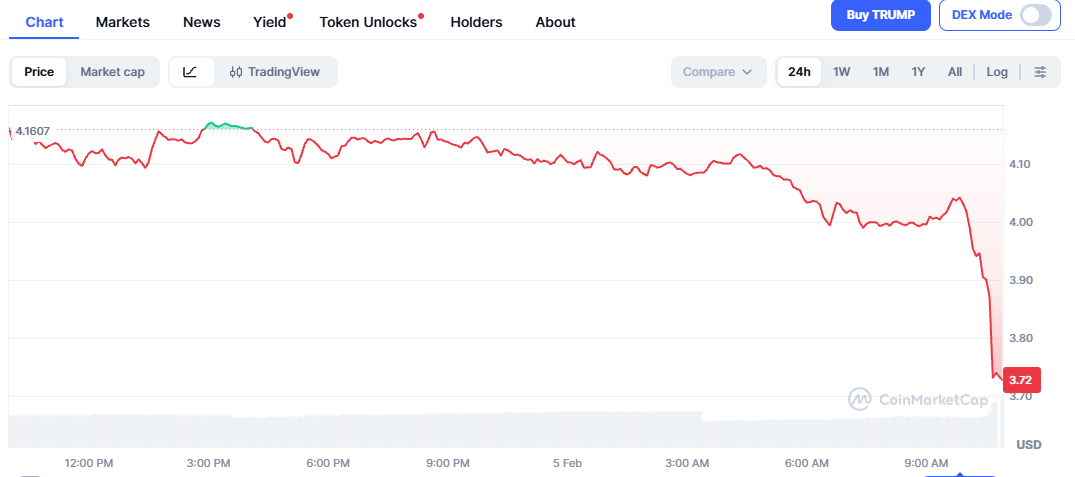This screenshot has width=1075, height=477.
Task: Select the 1M time range
Action: (x=880, y=72)
